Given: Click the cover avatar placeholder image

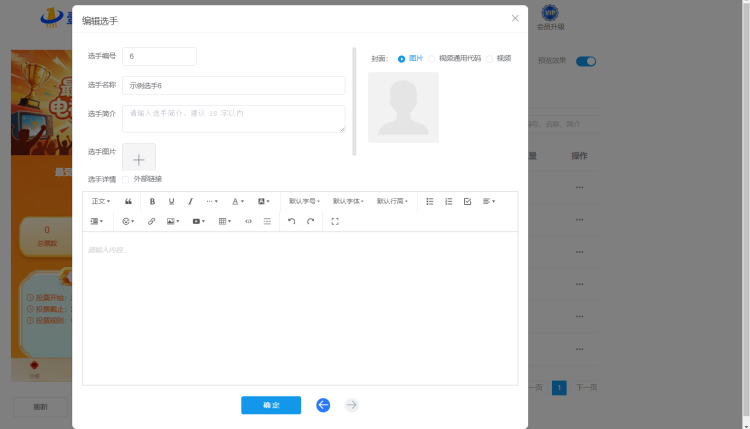Looking at the screenshot, I should tap(403, 107).
